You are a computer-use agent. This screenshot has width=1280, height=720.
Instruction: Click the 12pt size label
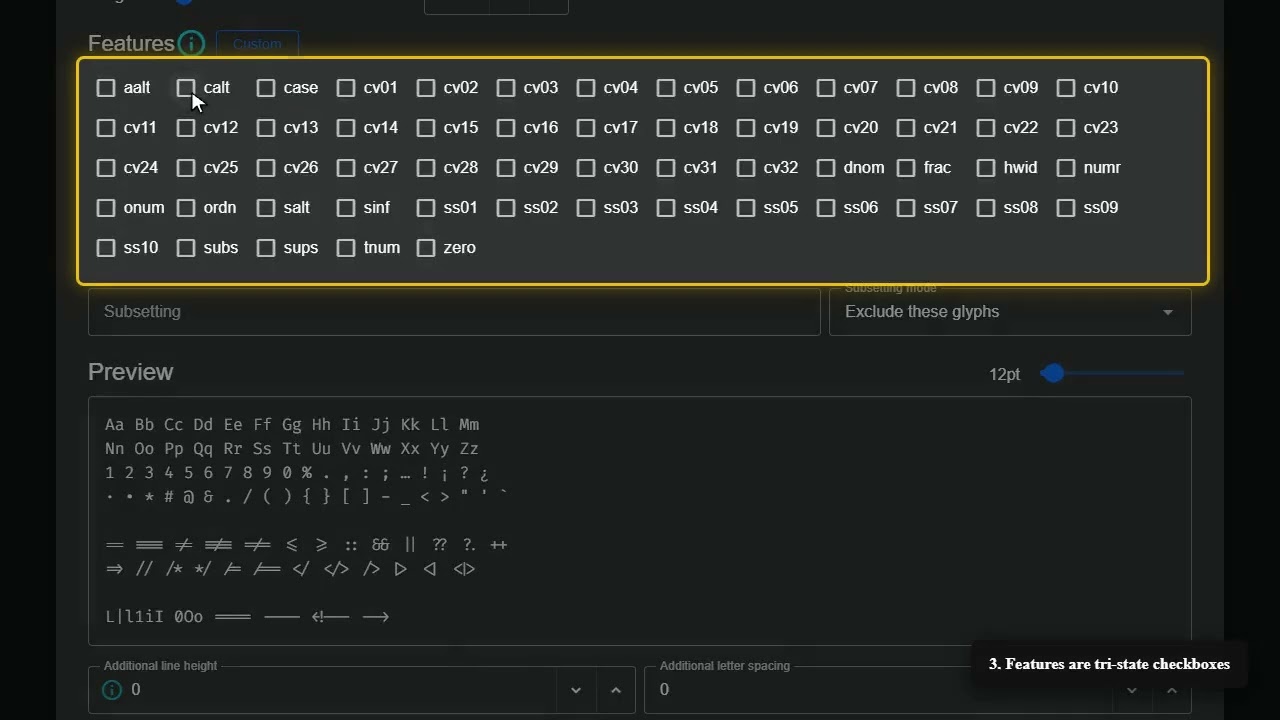coord(1004,374)
